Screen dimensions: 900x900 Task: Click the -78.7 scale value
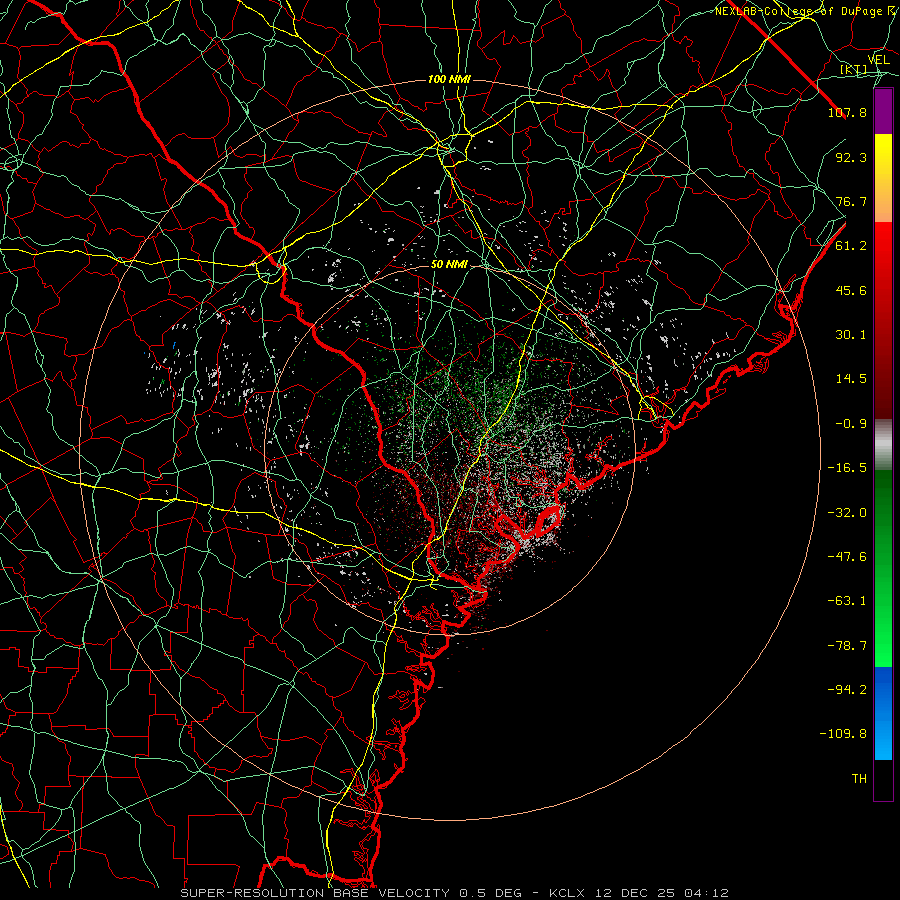847,646
